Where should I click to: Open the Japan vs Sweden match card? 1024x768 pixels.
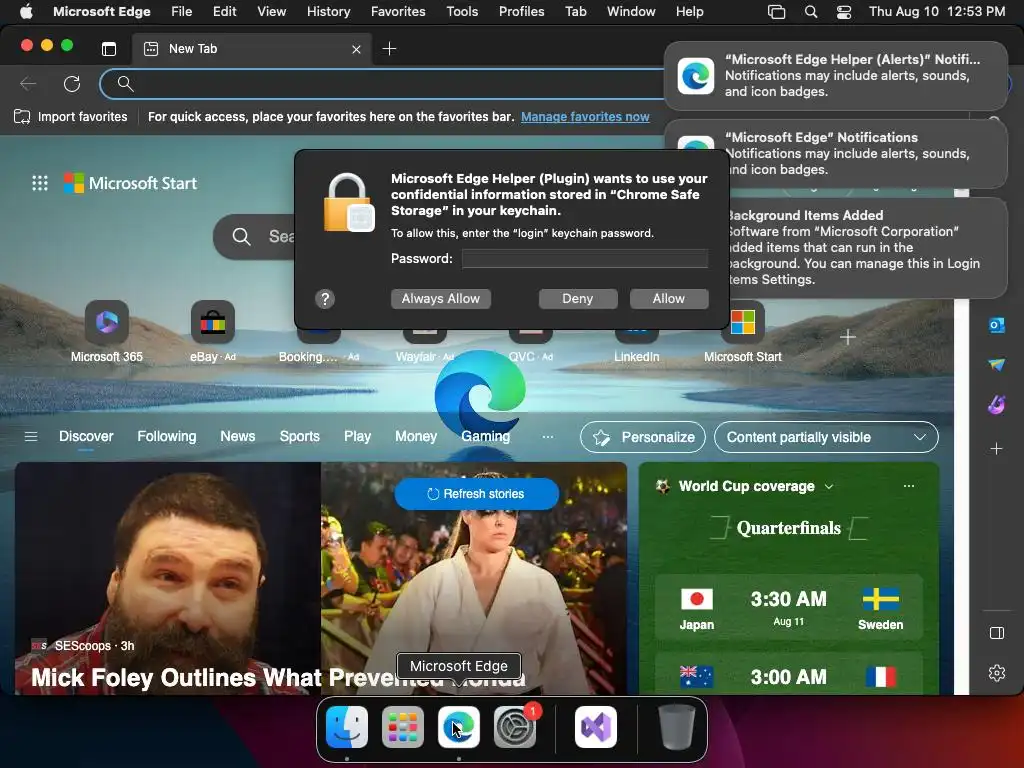pos(788,607)
